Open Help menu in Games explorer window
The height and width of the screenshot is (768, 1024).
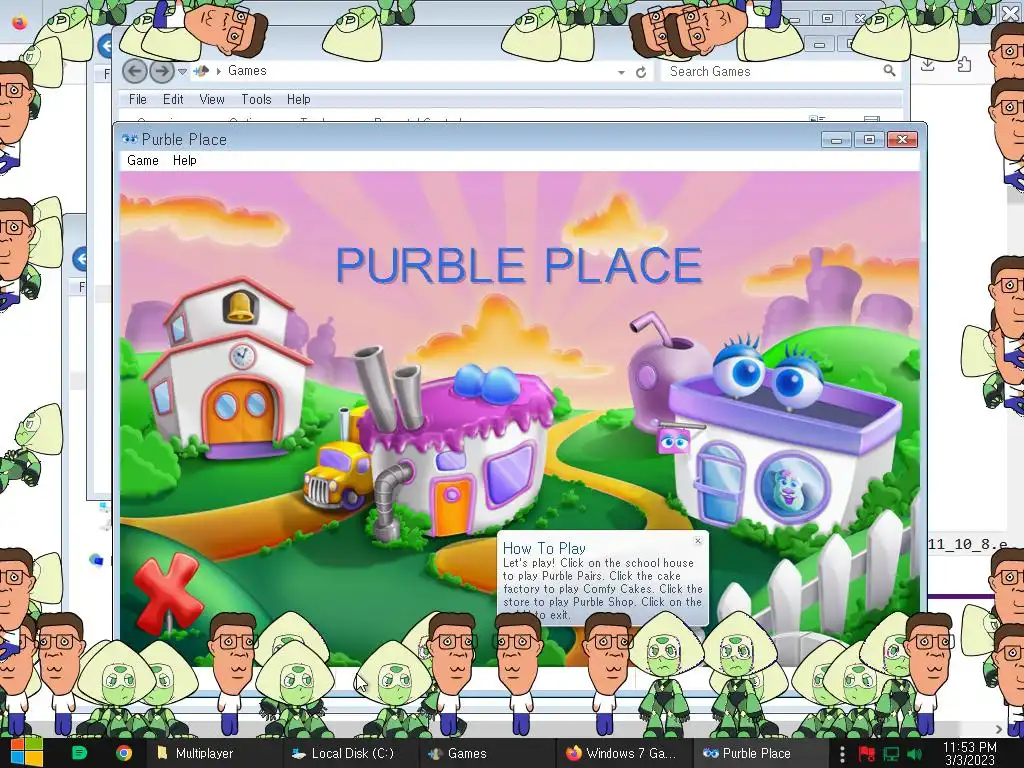pyautogui.click(x=298, y=99)
